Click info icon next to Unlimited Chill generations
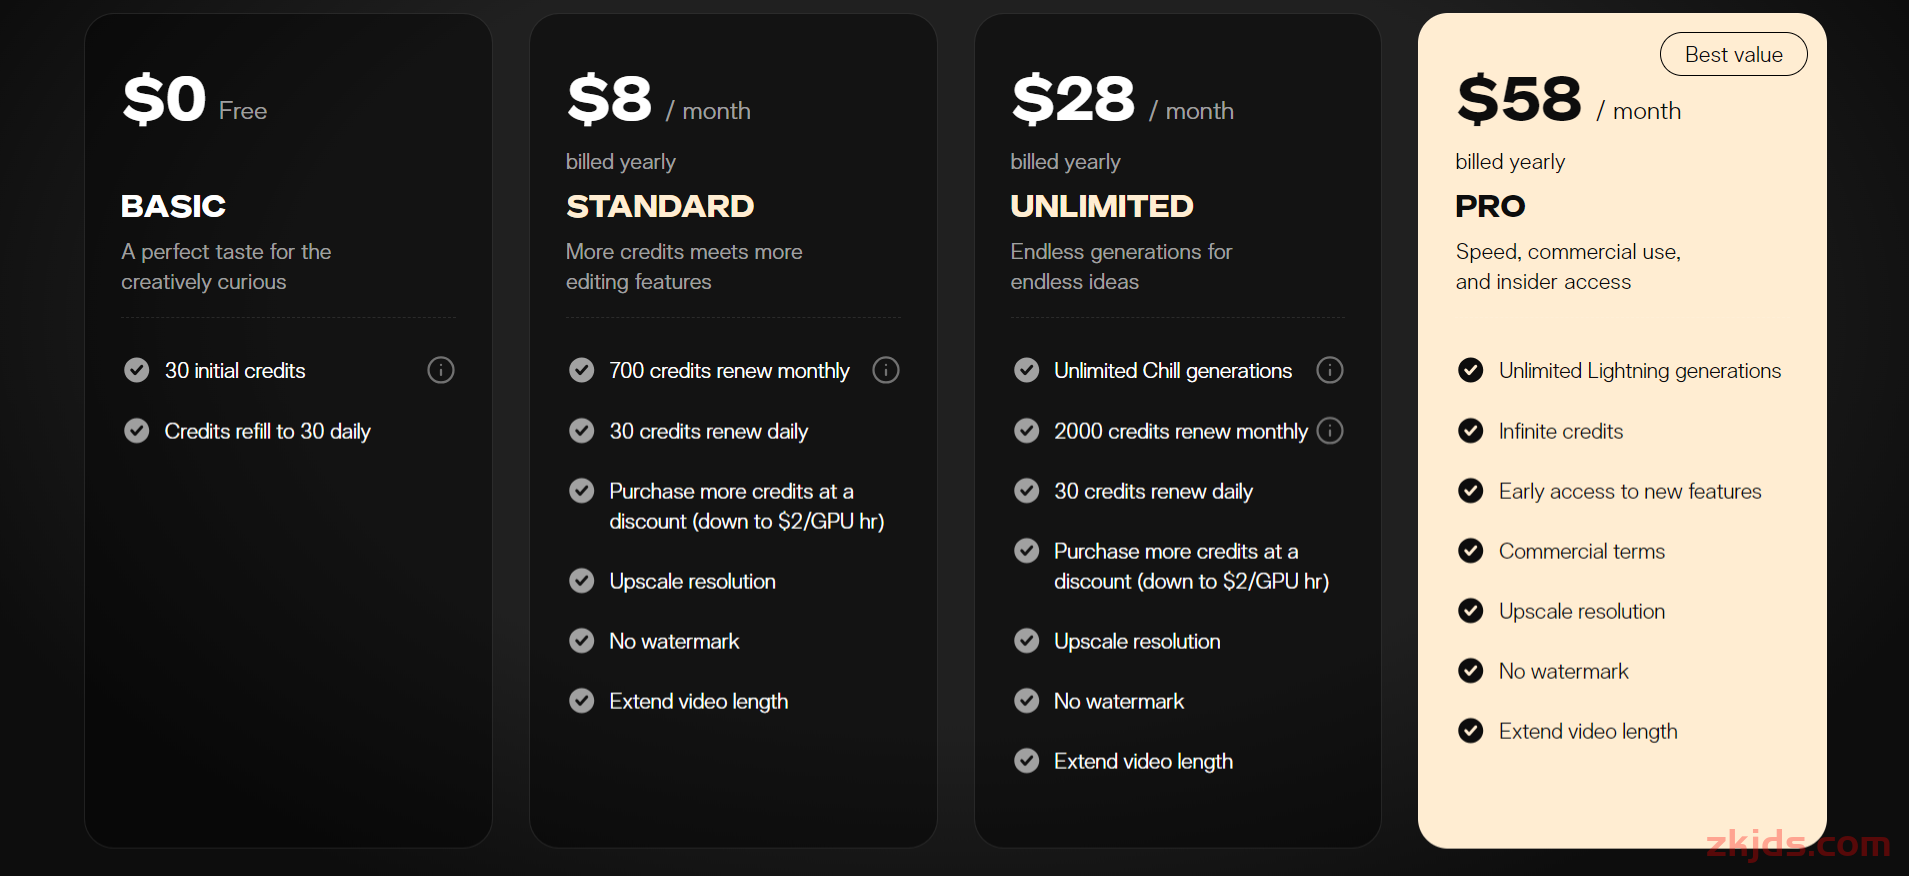This screenshot has width=1909, height=876. click(x=1330, y=370)
